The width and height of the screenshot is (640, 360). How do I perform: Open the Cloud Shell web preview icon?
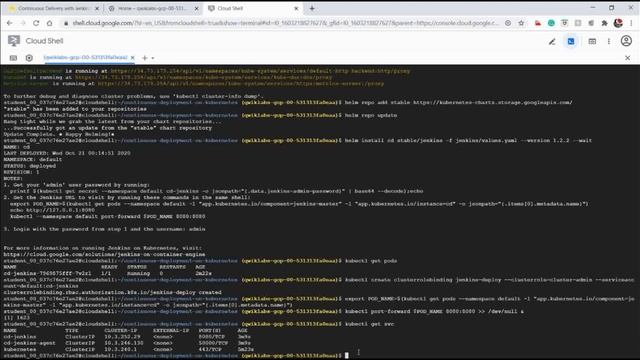tap(592, 41)
